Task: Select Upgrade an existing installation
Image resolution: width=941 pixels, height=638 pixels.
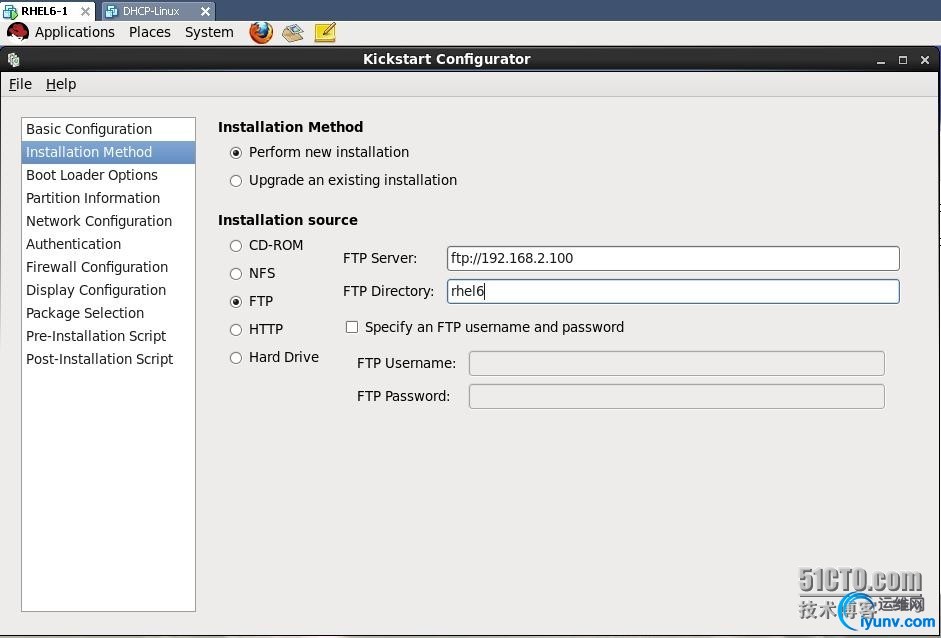Action: (236, 181)
